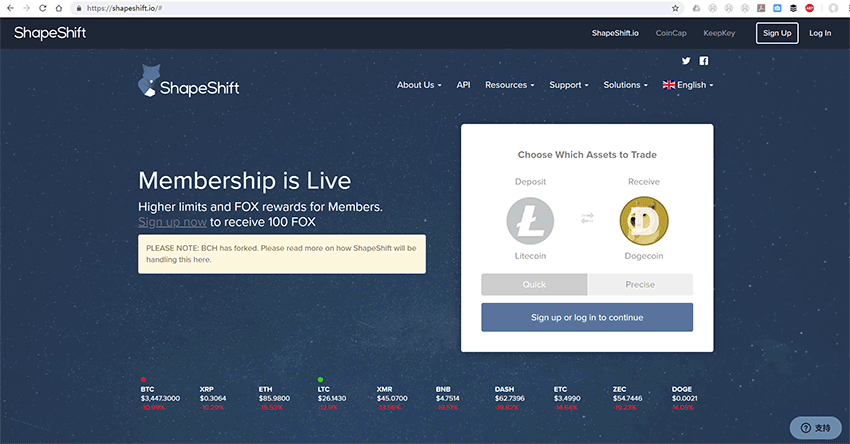Viewport: 850px width, 444px height.
Task: Follow the 'Sign up now' link
Action: click(172, 222)
